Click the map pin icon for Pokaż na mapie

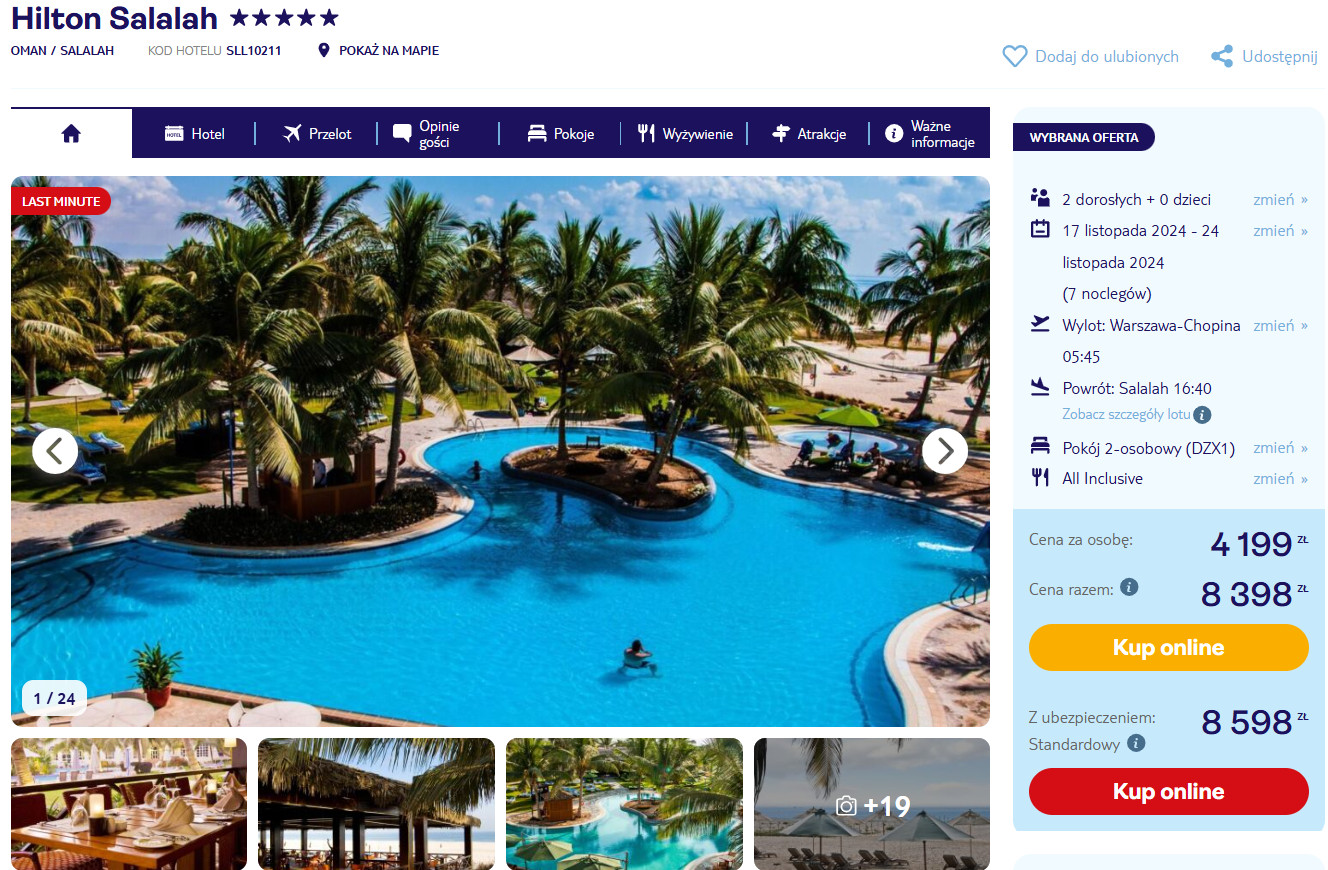point(323,51)
